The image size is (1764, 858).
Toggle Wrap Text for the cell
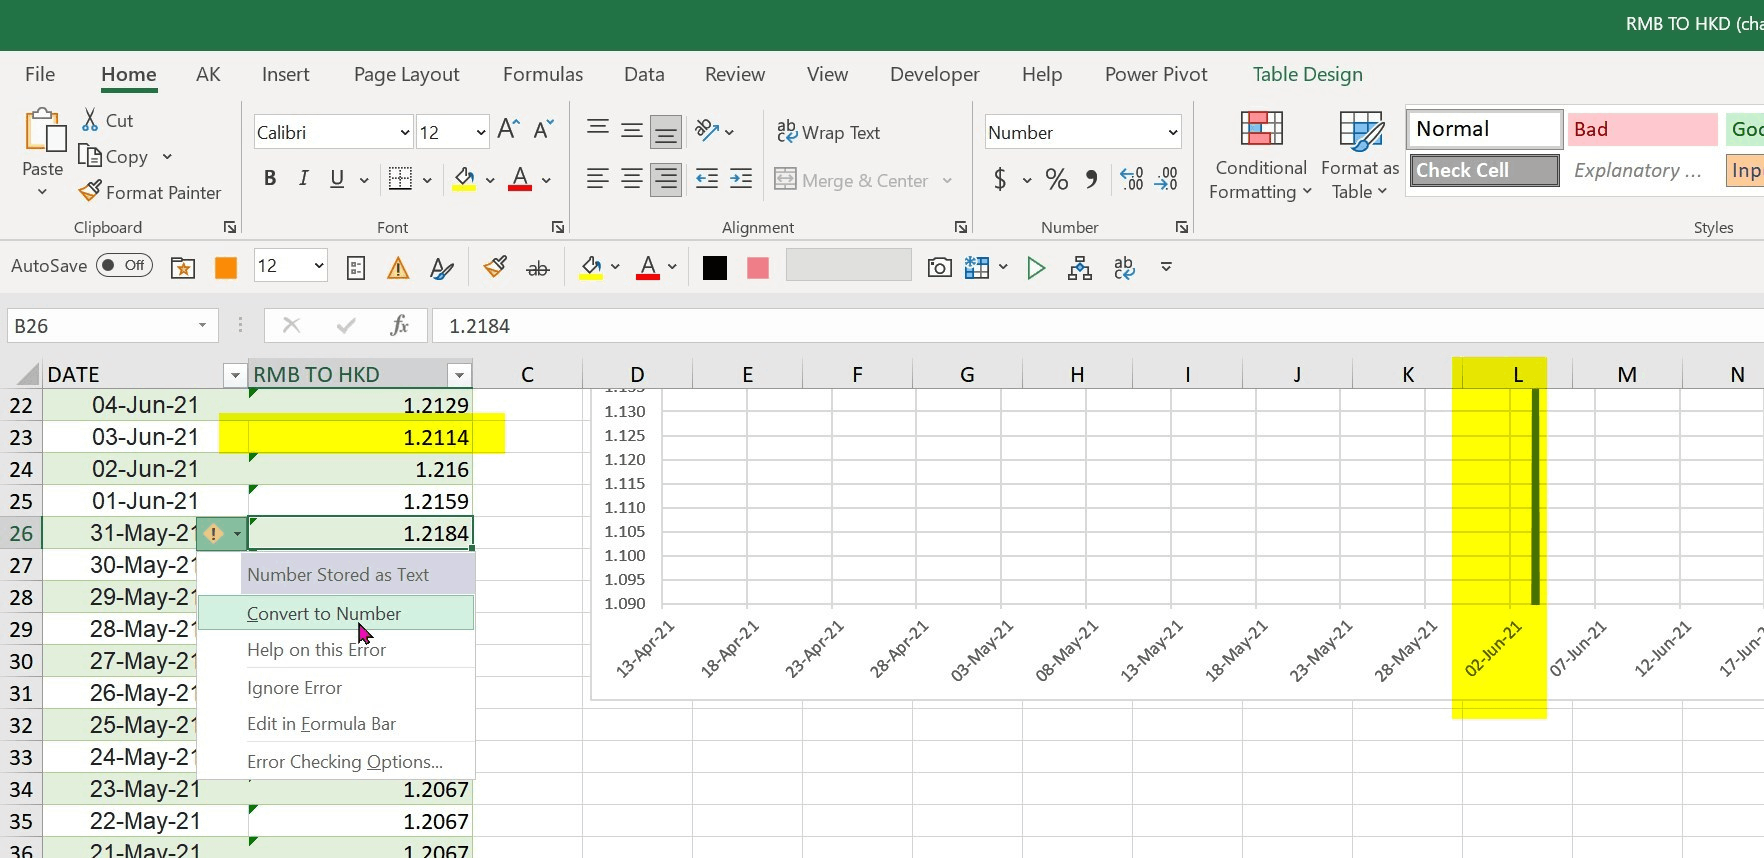pyautogui.click(x=829, y=132)
